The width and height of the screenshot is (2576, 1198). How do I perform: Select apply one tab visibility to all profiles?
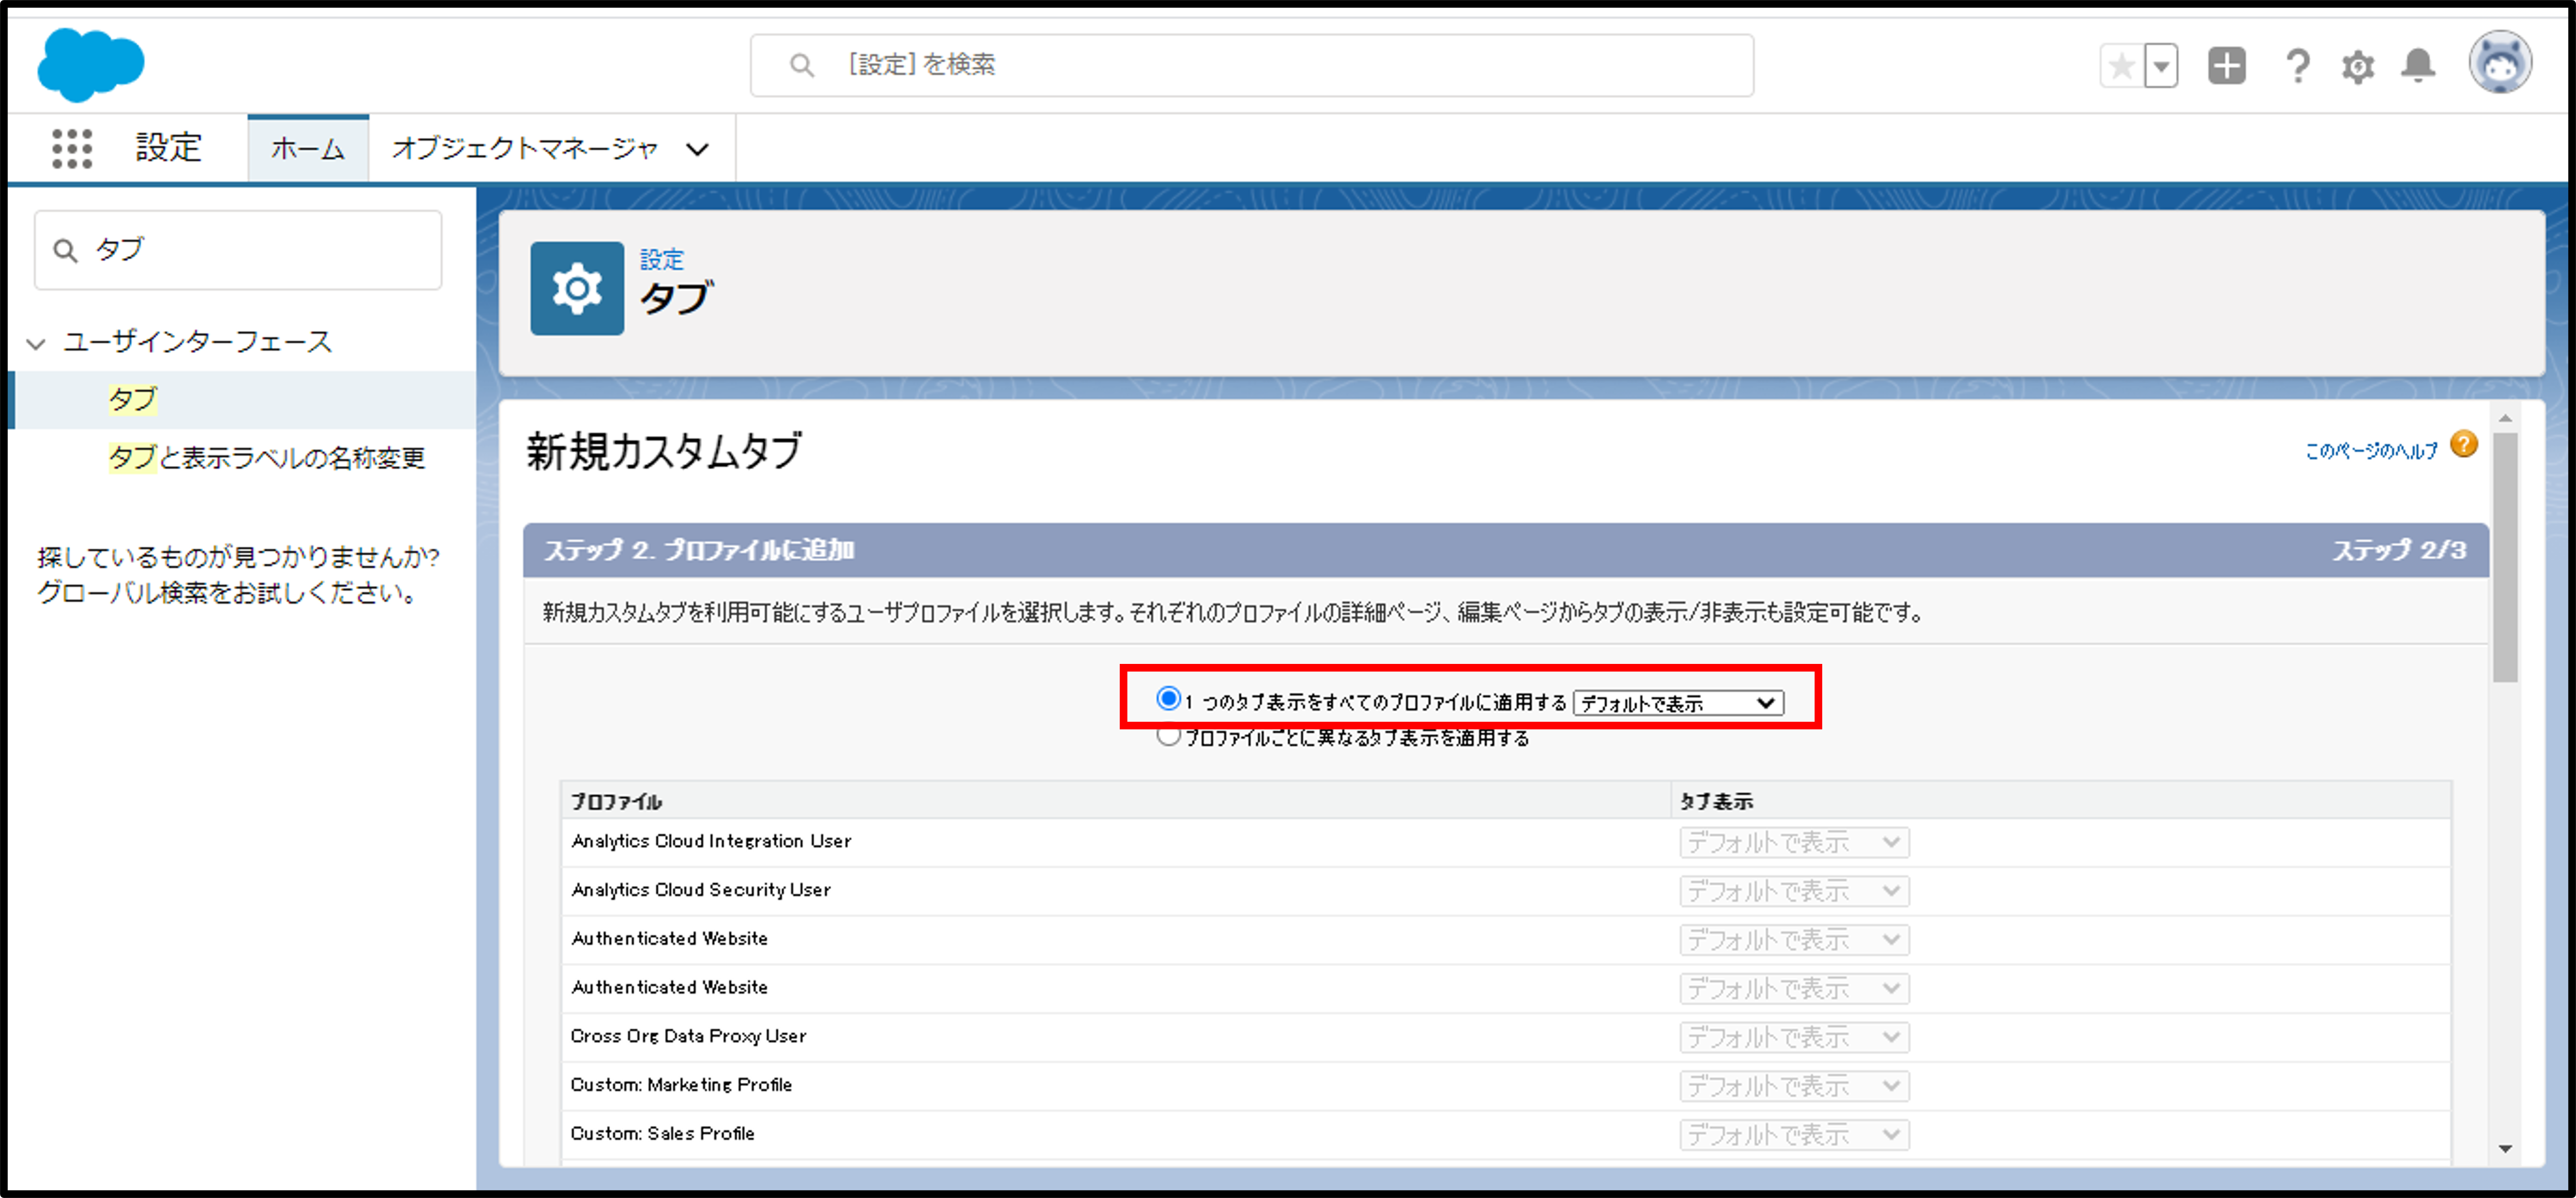click(1168, 698)
